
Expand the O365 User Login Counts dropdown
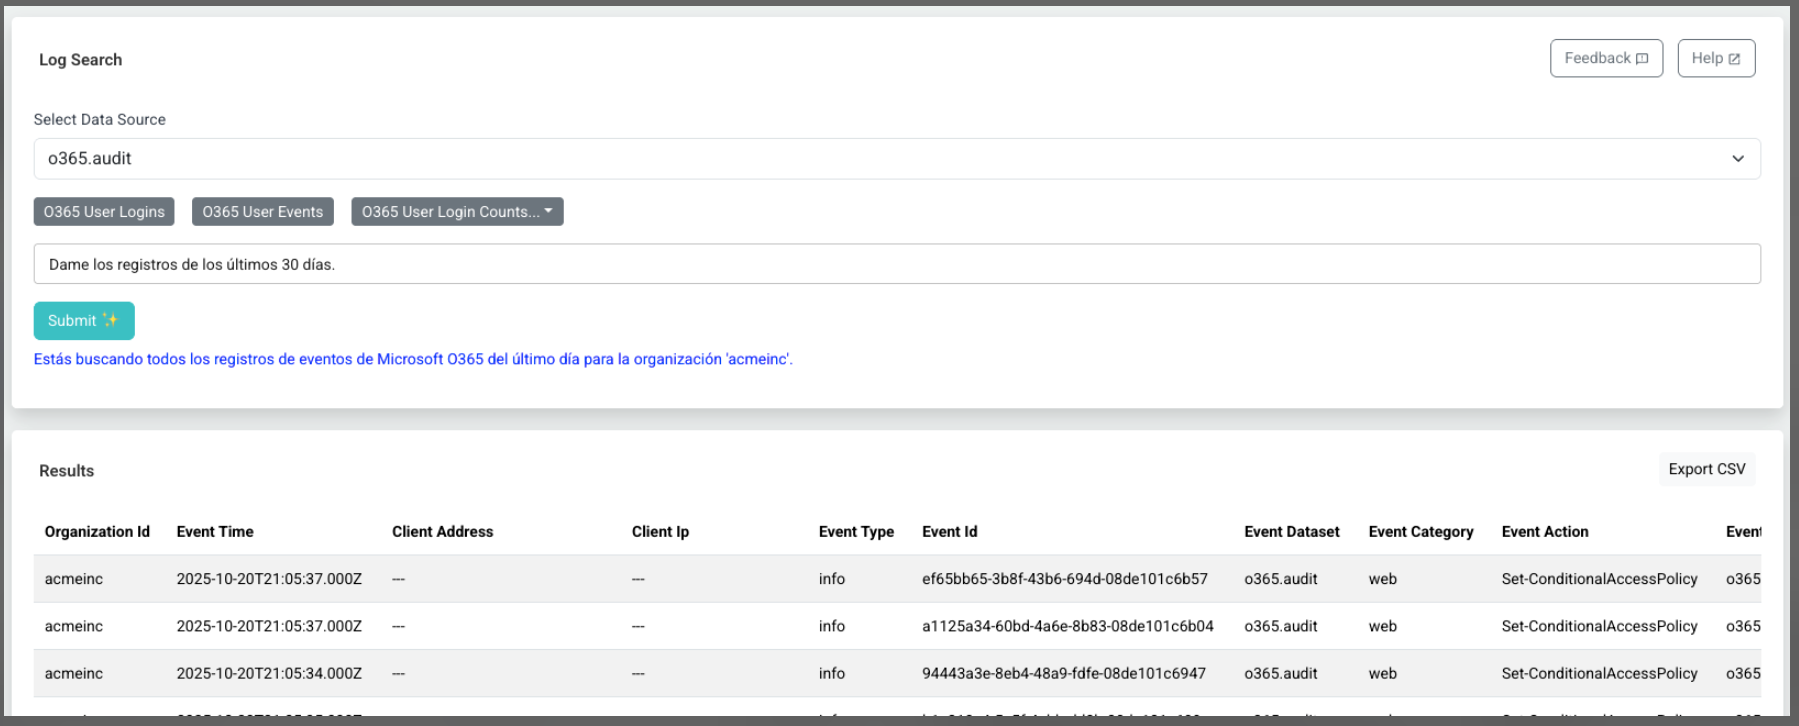(457, 212)
